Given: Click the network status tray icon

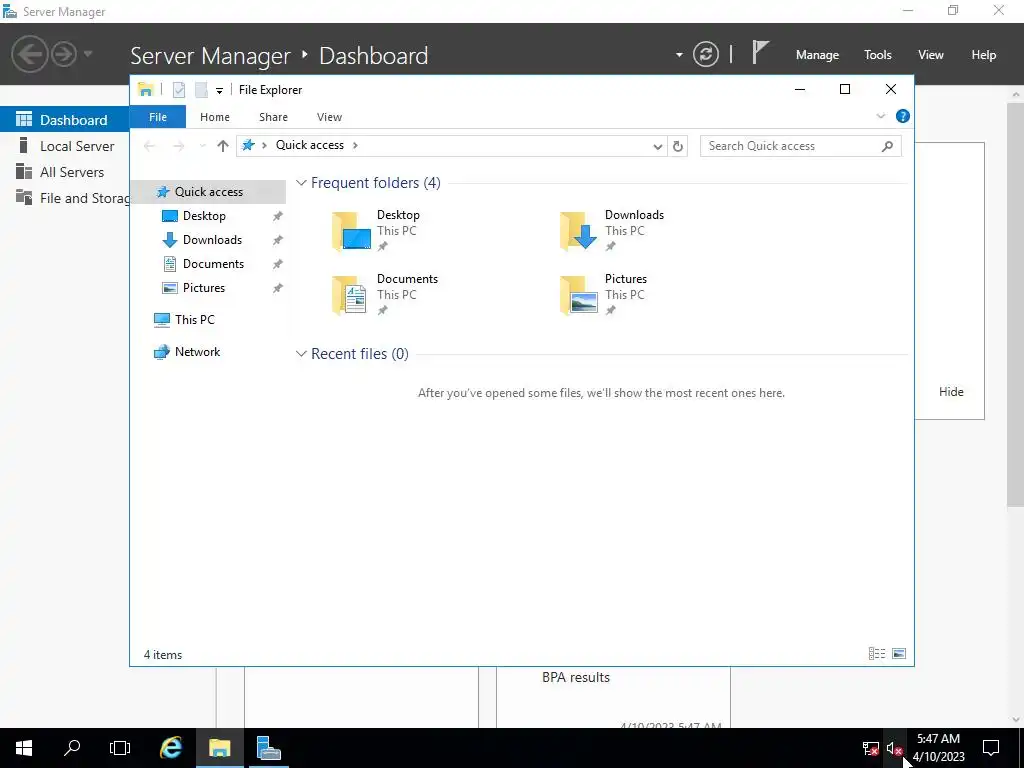Looking at the screenshot, I should click(x=870, y=748).
